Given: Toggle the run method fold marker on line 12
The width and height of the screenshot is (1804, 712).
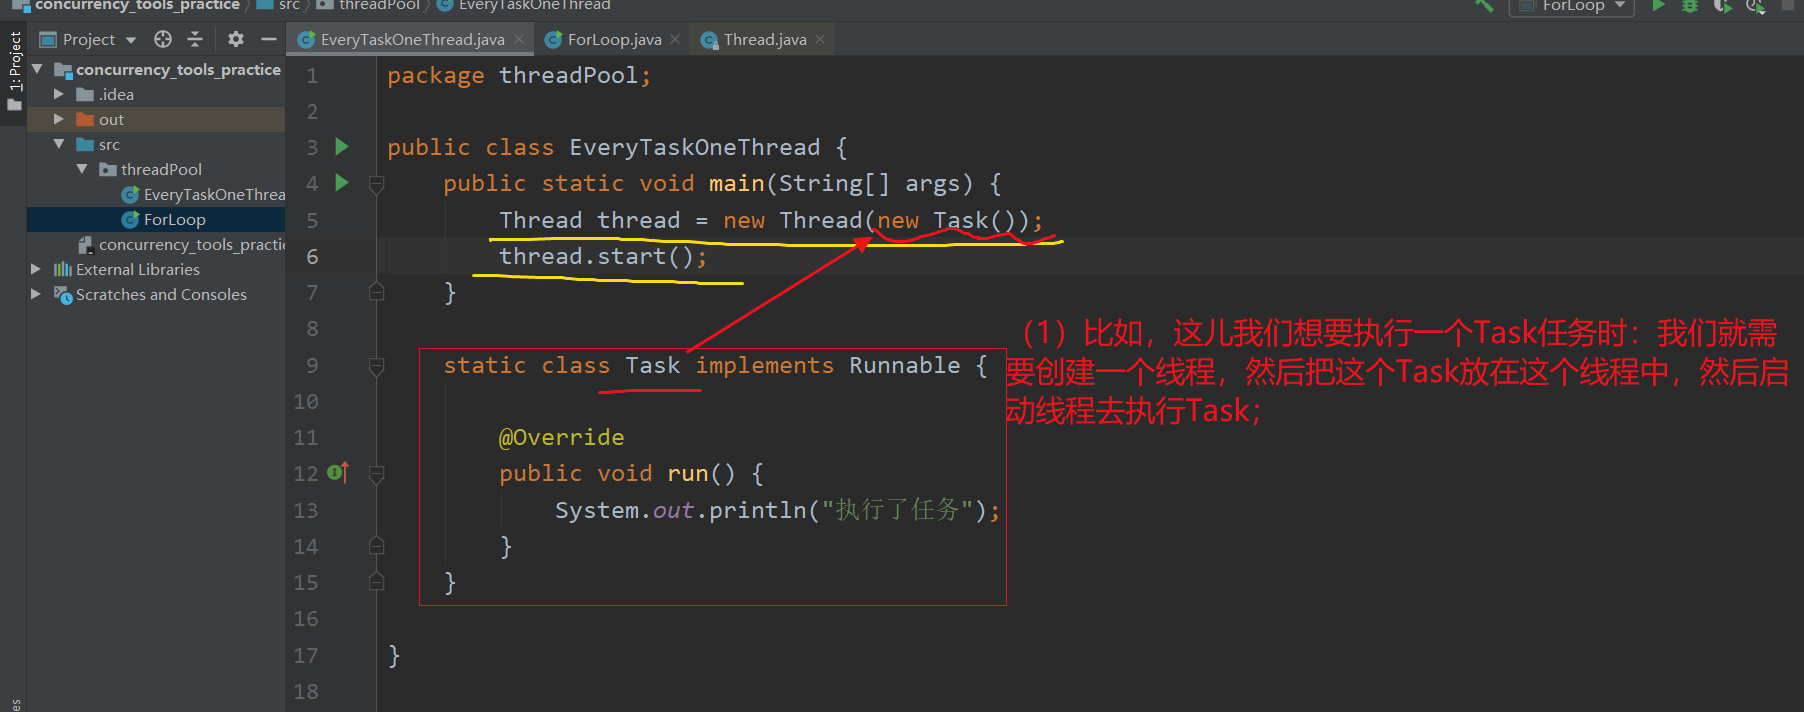Looking at the screenshot, I should point(376,474).
